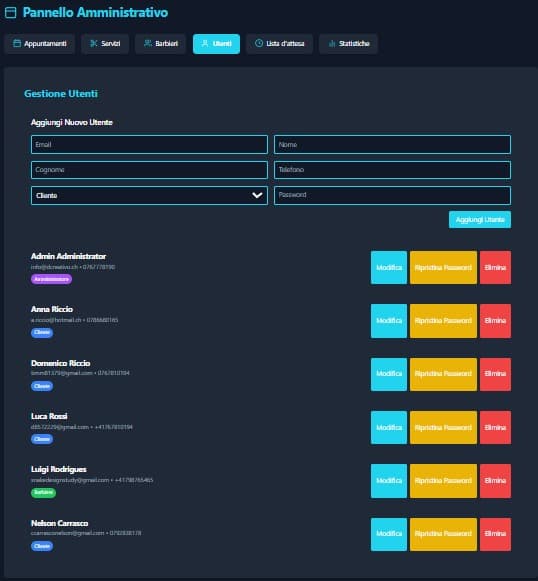Click the panel icon beside Pannello Amministrativo
The image size is (538, 581).
pos(10,12)
